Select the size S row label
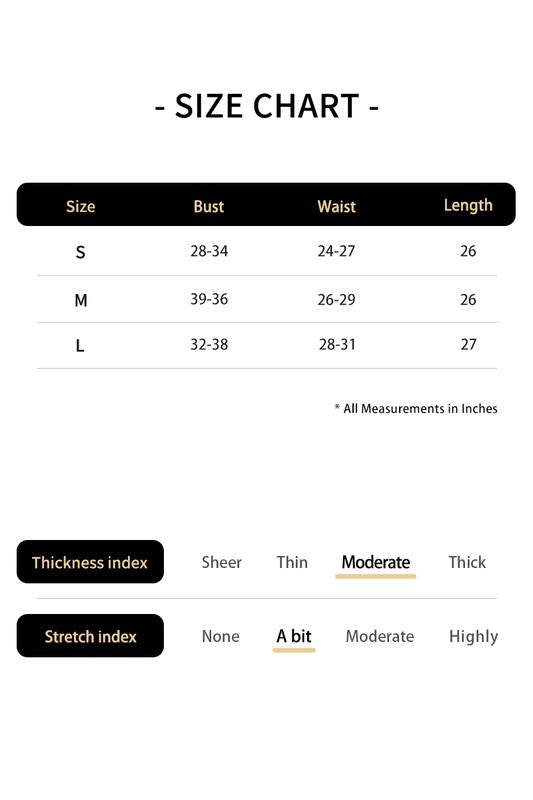Viewport: 533px width, 800px height. coord(81,252)
